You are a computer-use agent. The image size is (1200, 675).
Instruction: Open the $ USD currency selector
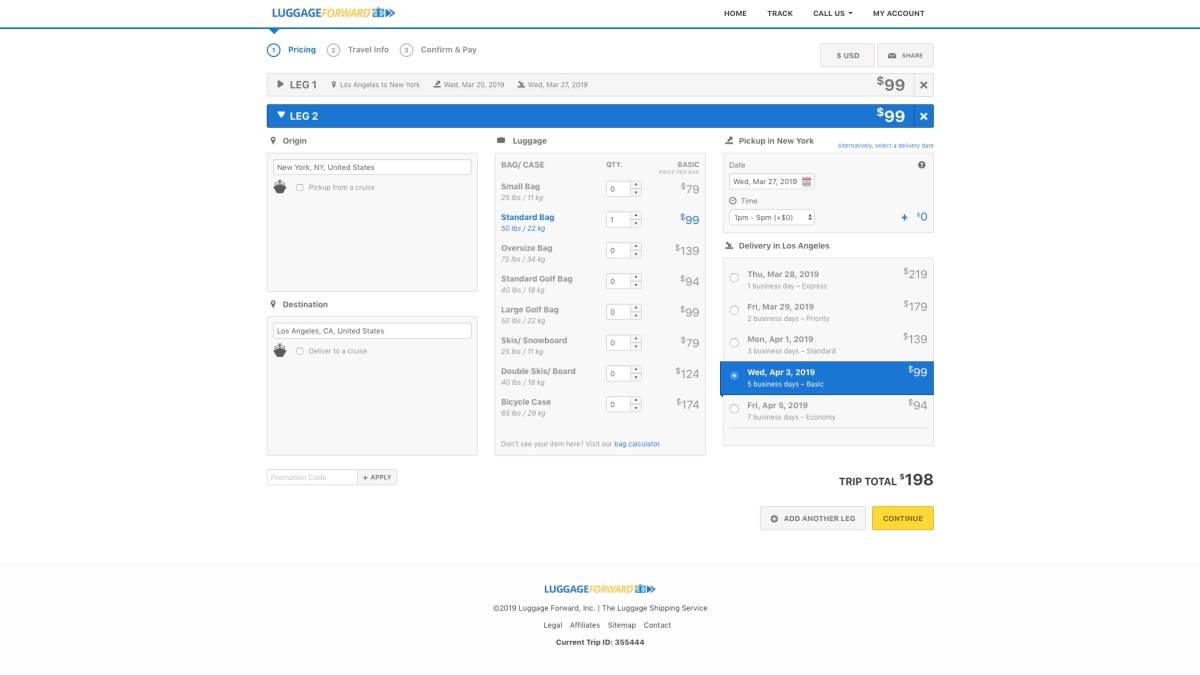click(848, 55)
